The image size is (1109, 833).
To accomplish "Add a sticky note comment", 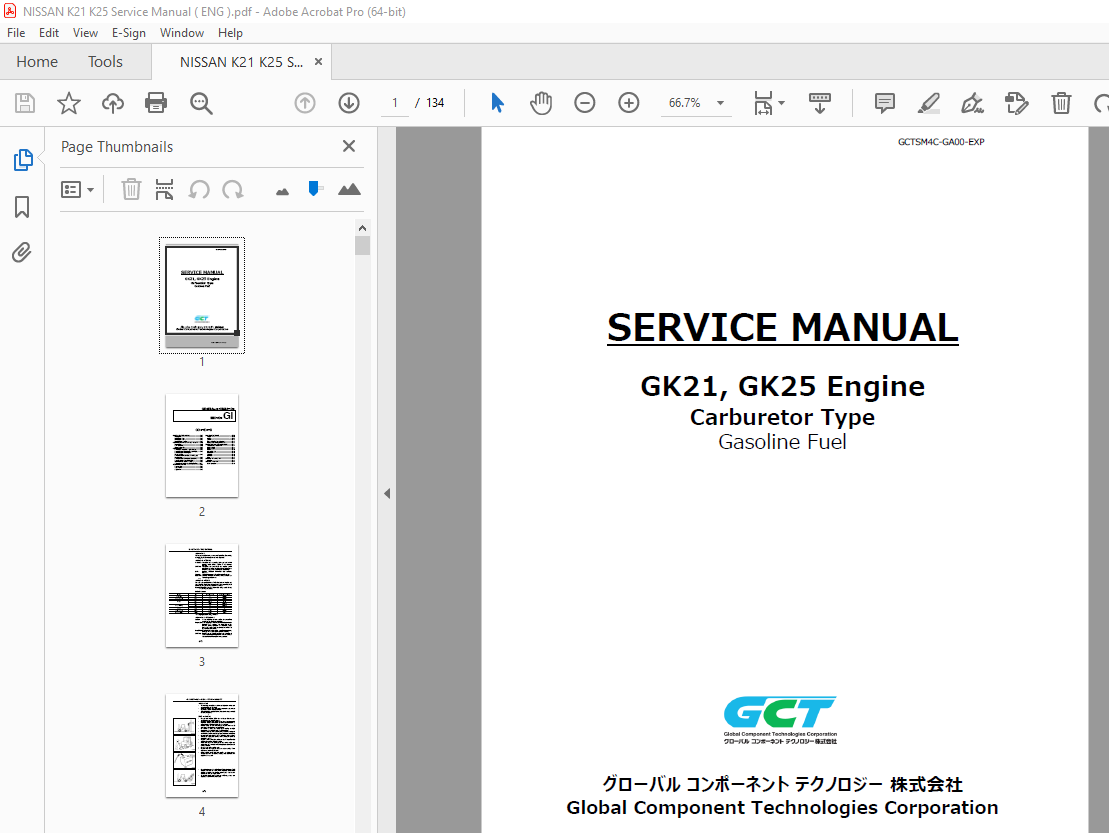I will pos(885,103).
